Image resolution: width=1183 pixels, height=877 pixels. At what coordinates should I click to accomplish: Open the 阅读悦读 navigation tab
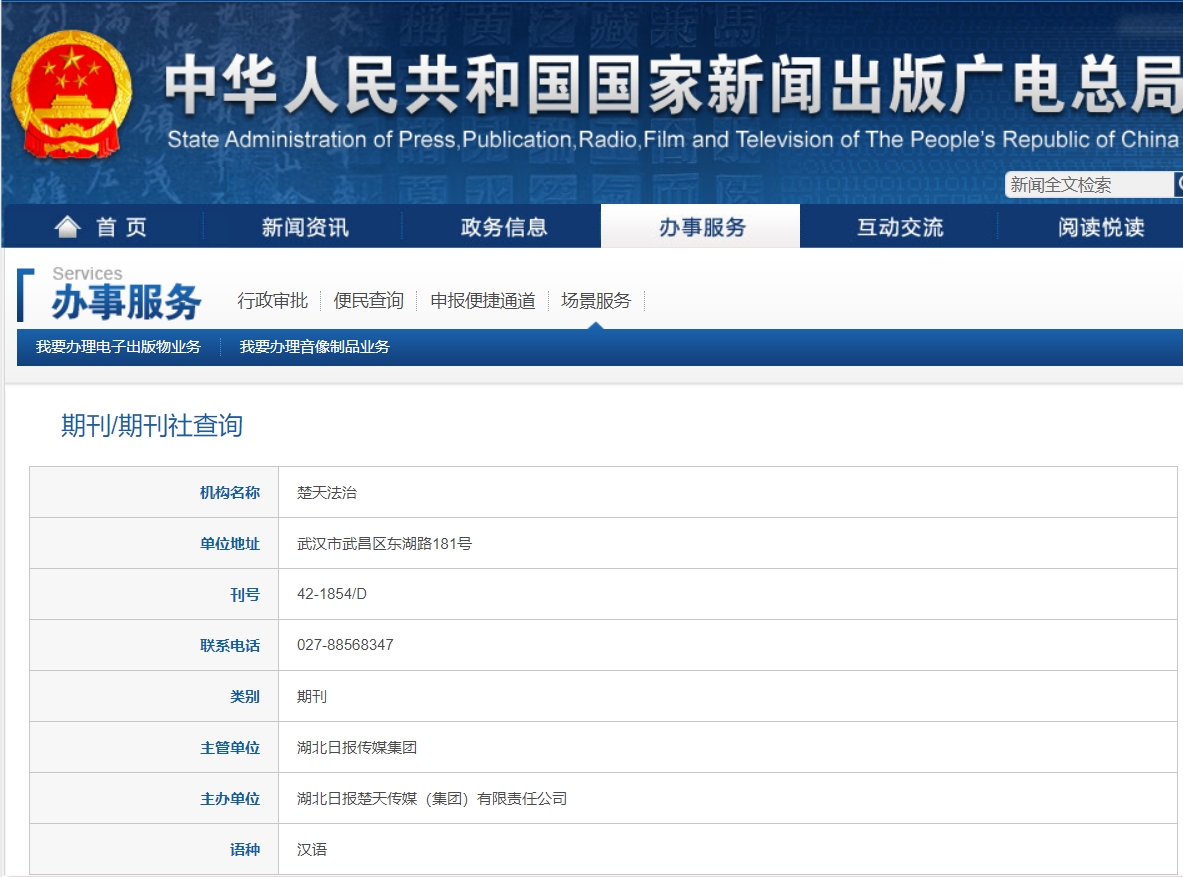coord(1101,227)
